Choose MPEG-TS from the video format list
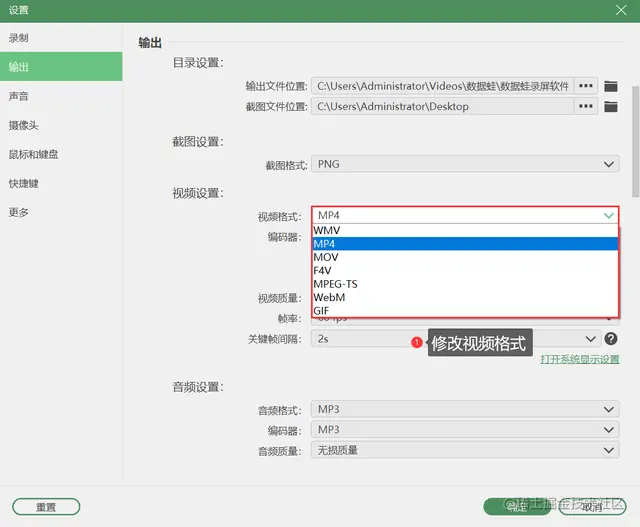The width and height of the screenshot is (640, 527). pyautogui.click(x=465, y=284)
